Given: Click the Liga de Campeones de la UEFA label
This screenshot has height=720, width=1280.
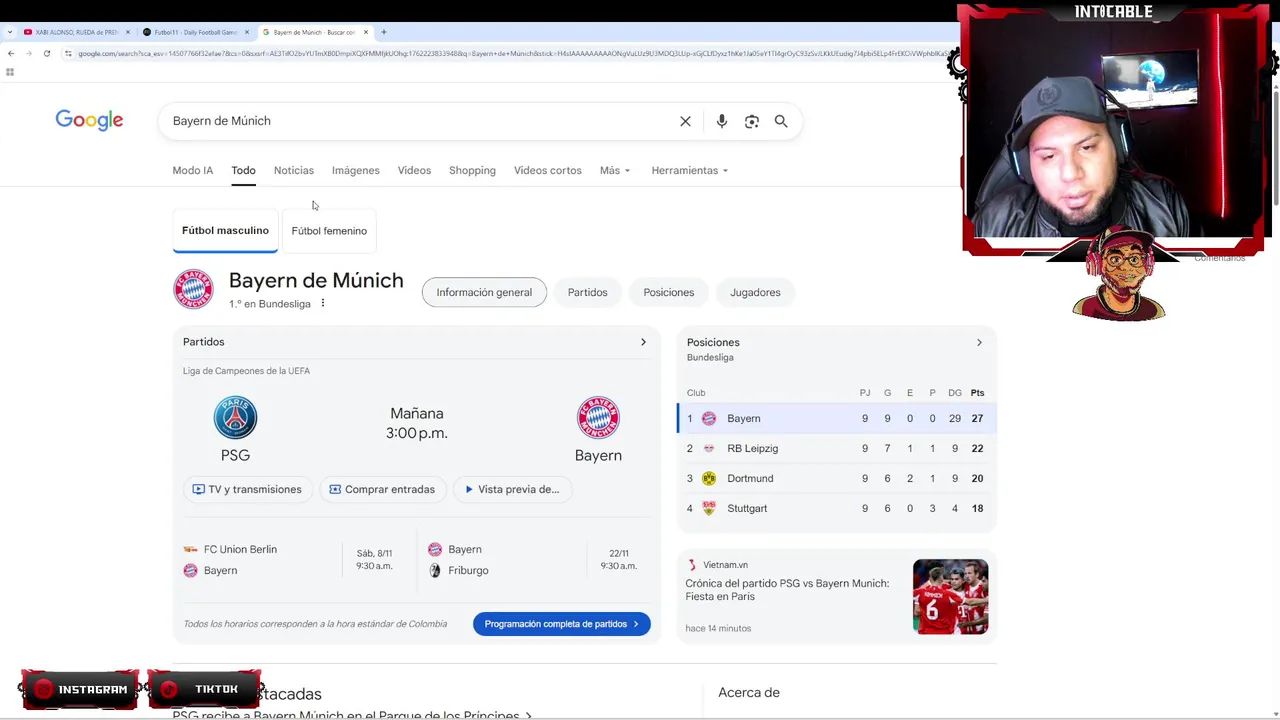Looking at the screenshot, I should 246,371.
